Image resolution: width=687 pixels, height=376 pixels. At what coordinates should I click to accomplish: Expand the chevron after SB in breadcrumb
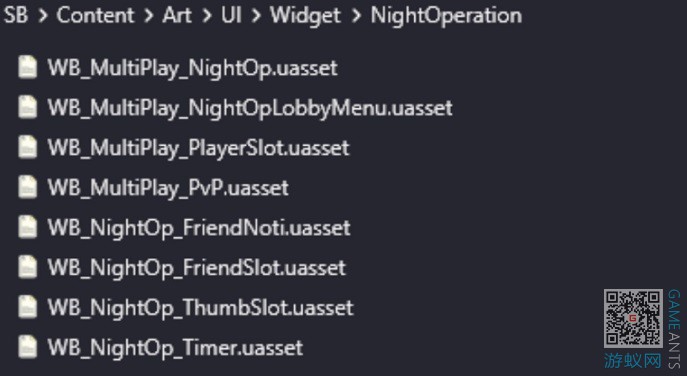[42, 16]
